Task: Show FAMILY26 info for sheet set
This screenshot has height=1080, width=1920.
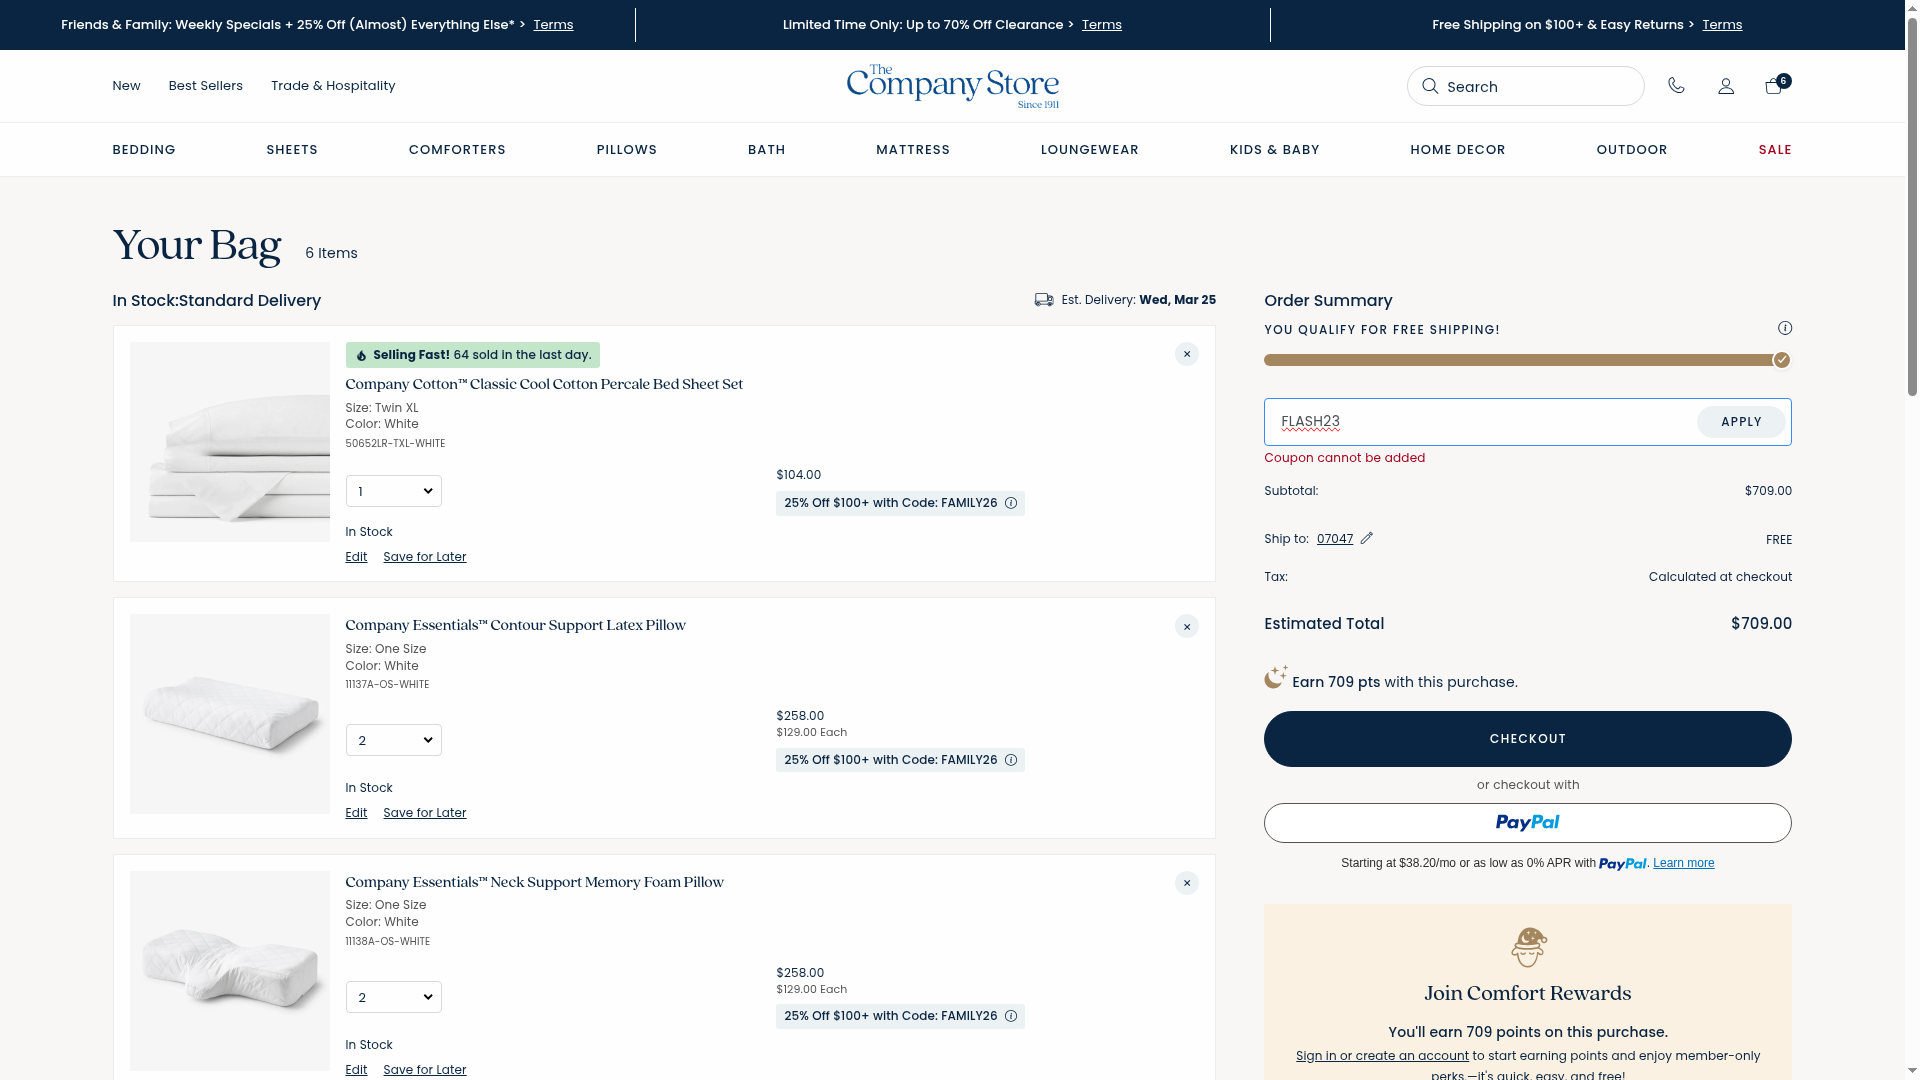Action: click(x=1011, y=503)
